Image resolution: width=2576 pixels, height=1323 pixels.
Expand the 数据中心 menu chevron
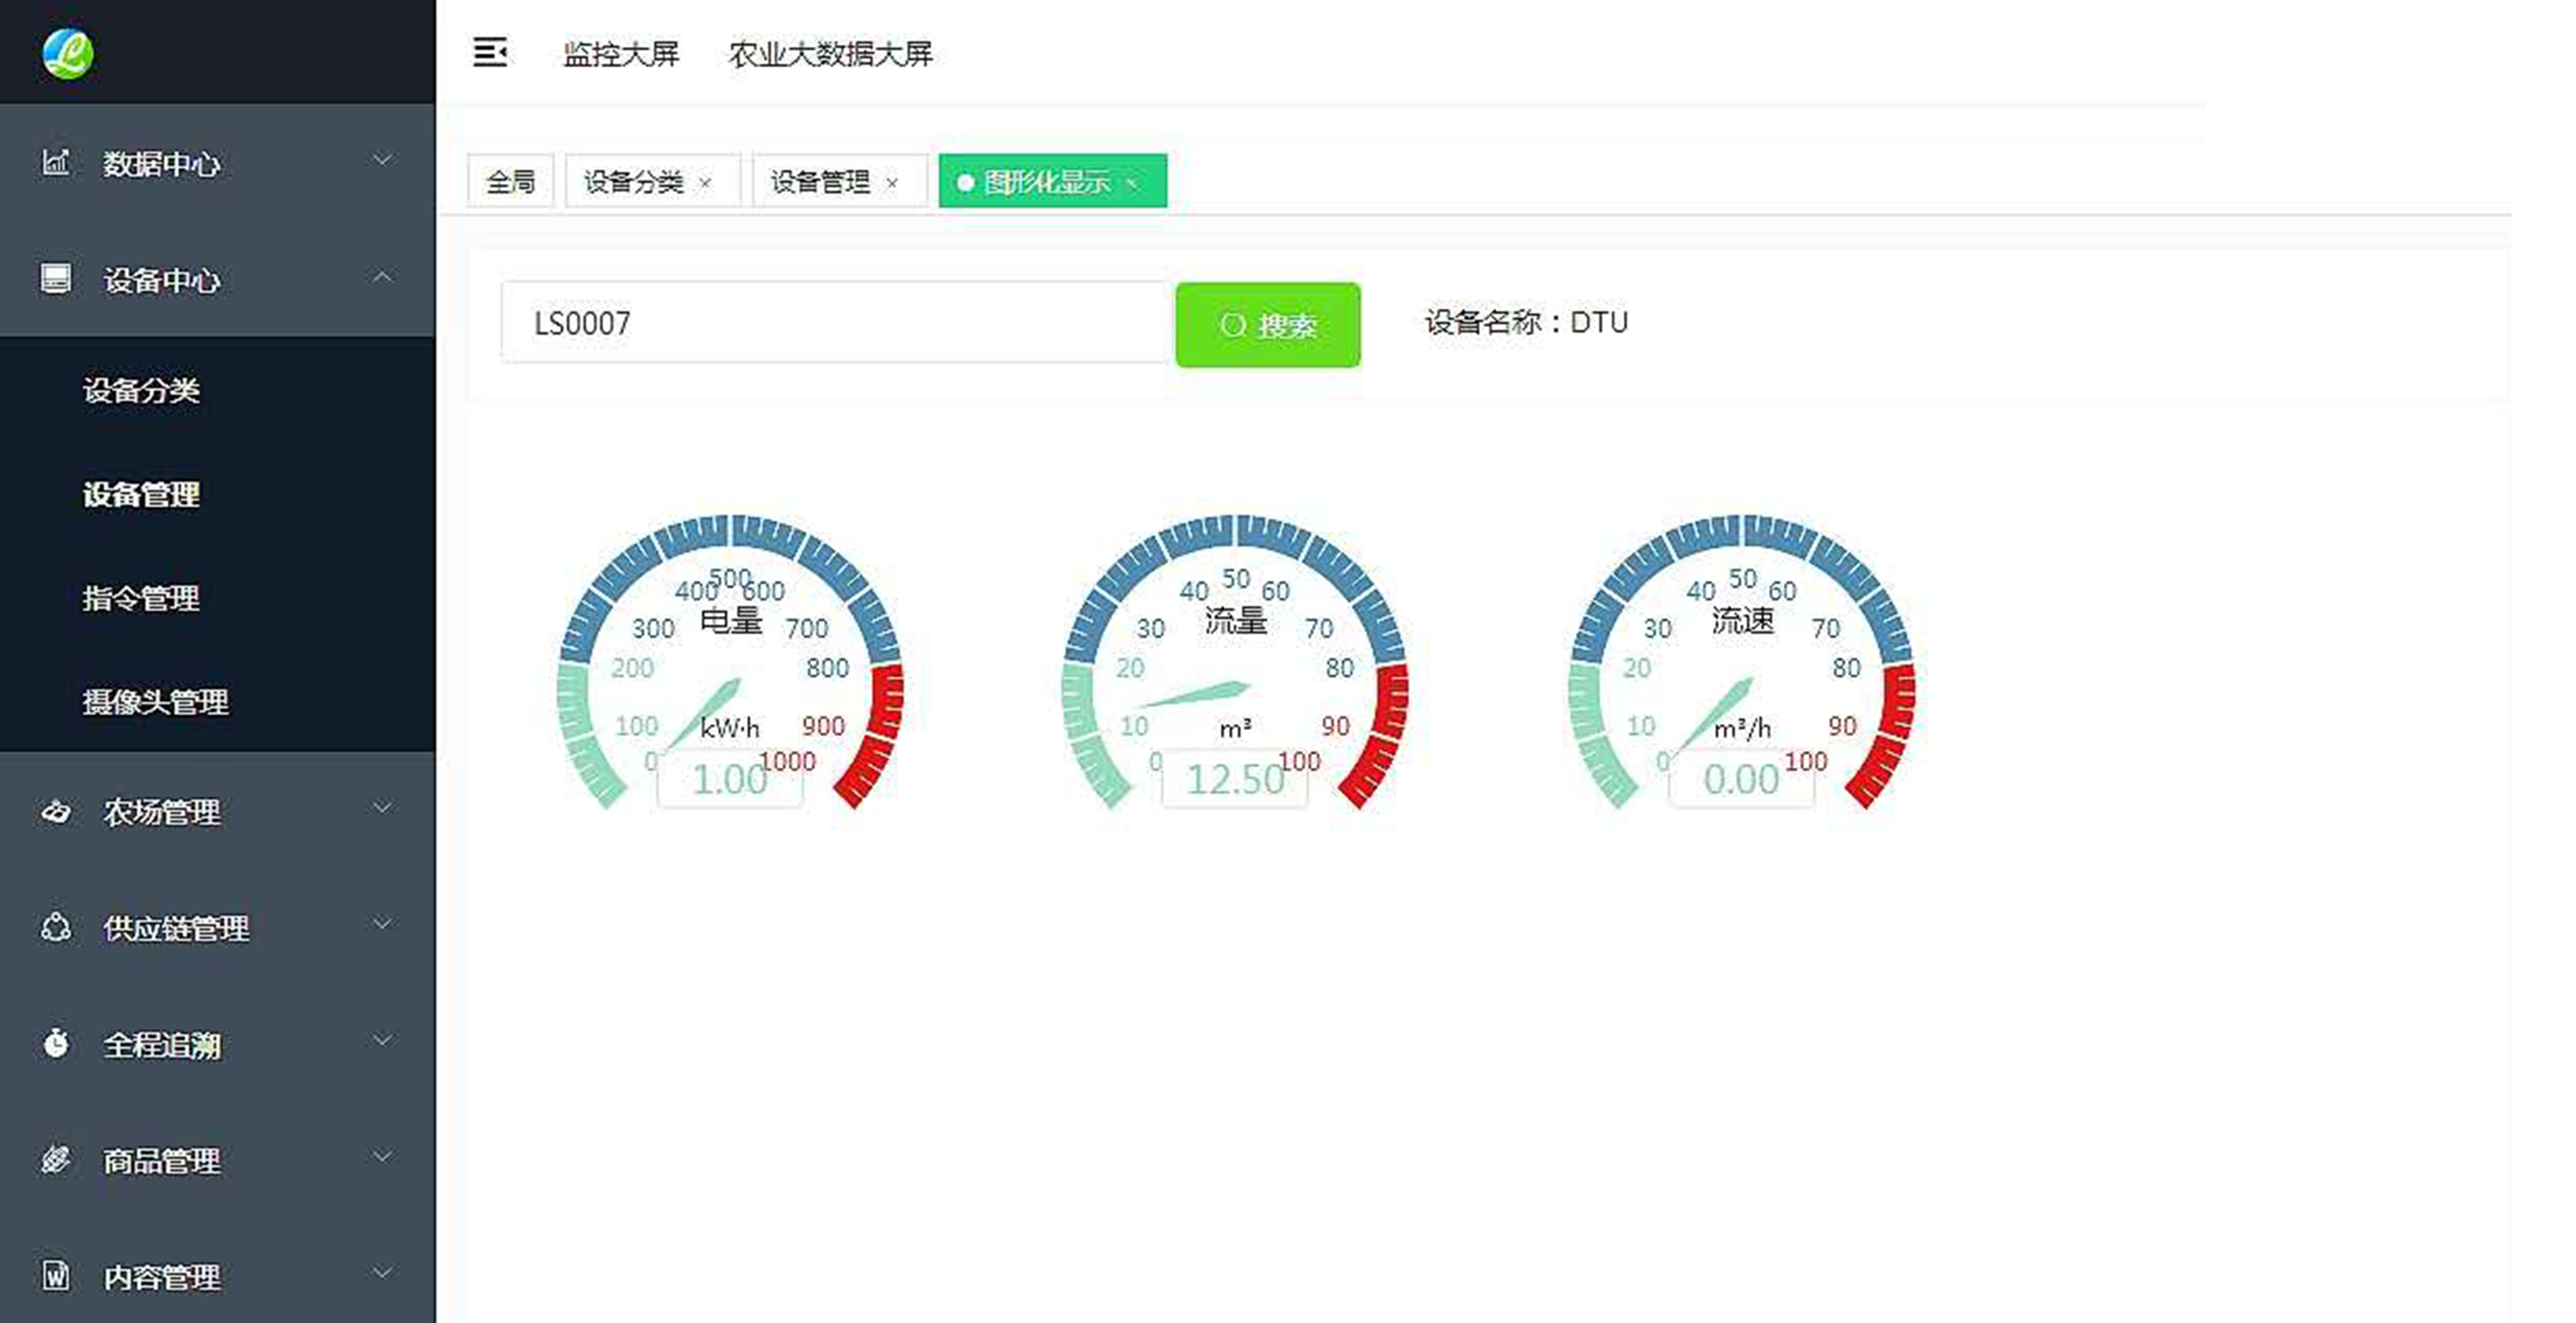(382, 160)
